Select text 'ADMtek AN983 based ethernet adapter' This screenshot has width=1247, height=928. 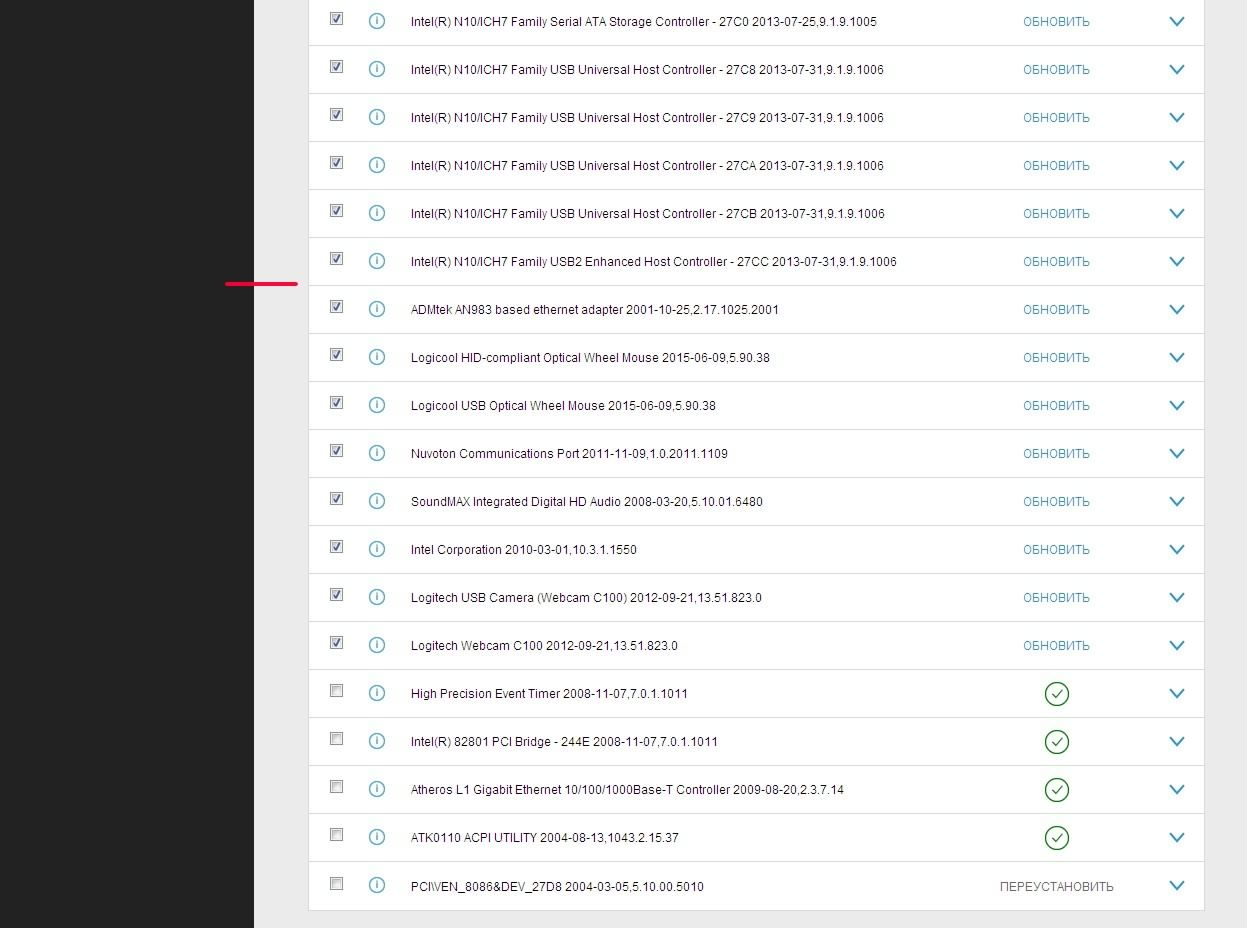tap(516, 310)
